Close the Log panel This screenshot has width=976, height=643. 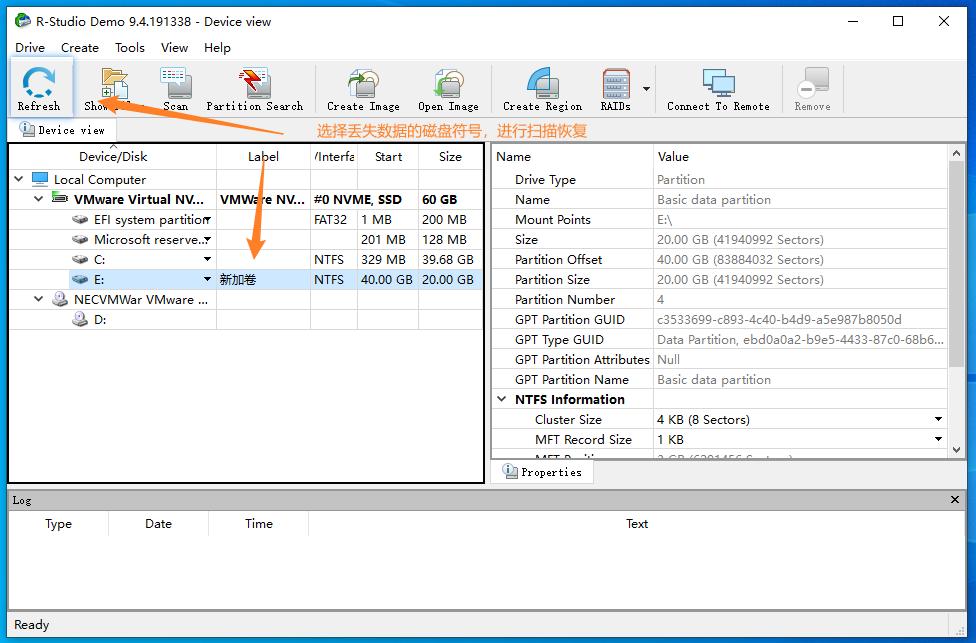(x=955, y=500)
